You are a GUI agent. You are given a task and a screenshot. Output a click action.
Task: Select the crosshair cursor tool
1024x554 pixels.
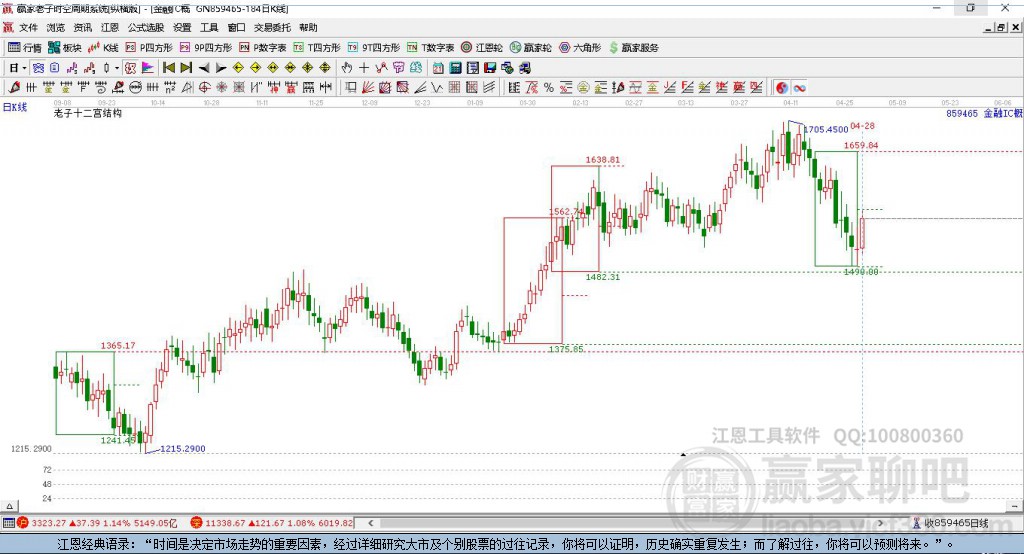(364, 68)
